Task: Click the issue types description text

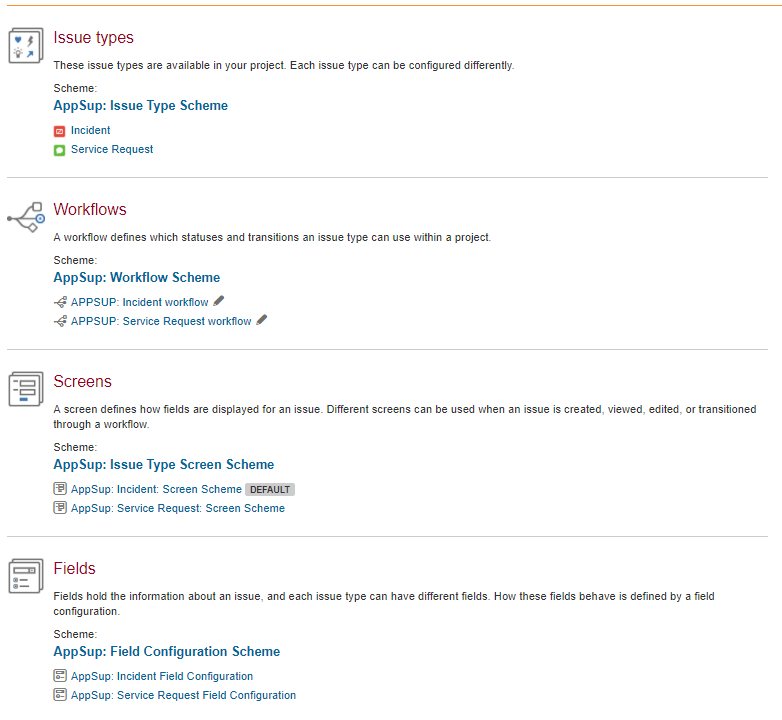Action: pyautogui.click(x=284, y=66)
